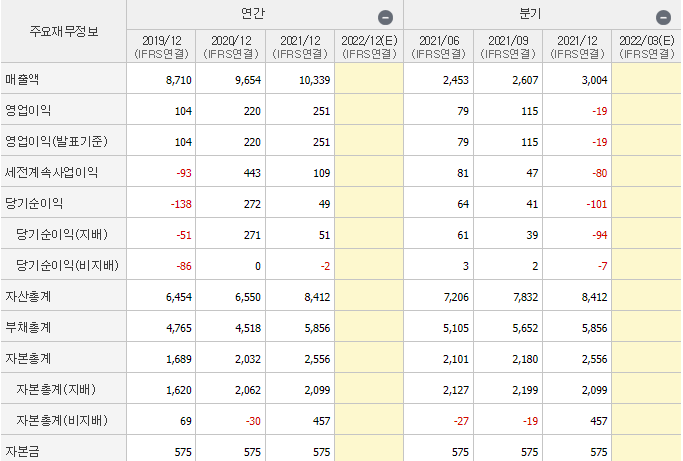This screenshot has height=461, width=683.
Task: Select the 분기 header label
Action: tap(530, 14)
